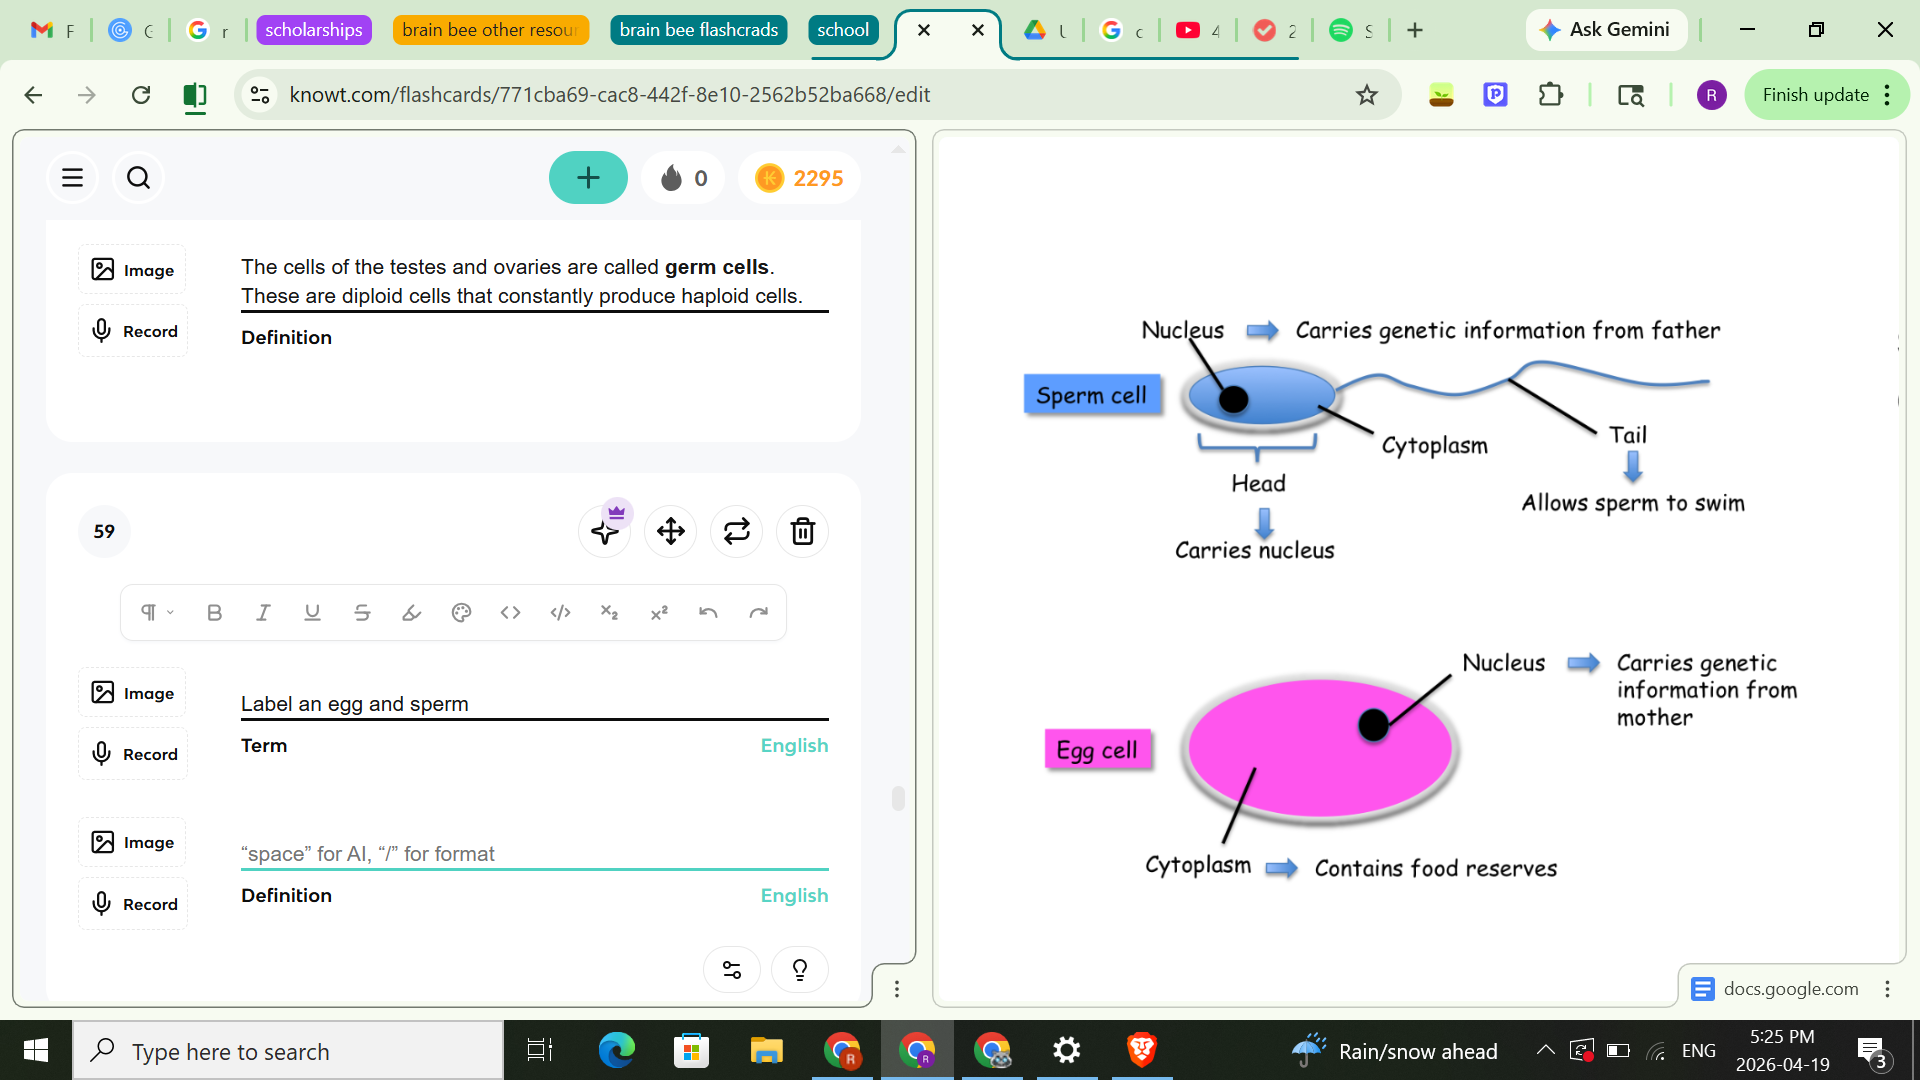Click the Record button for the term
The width and height of the screenshot is (1920, 1080).
[132, 753]
